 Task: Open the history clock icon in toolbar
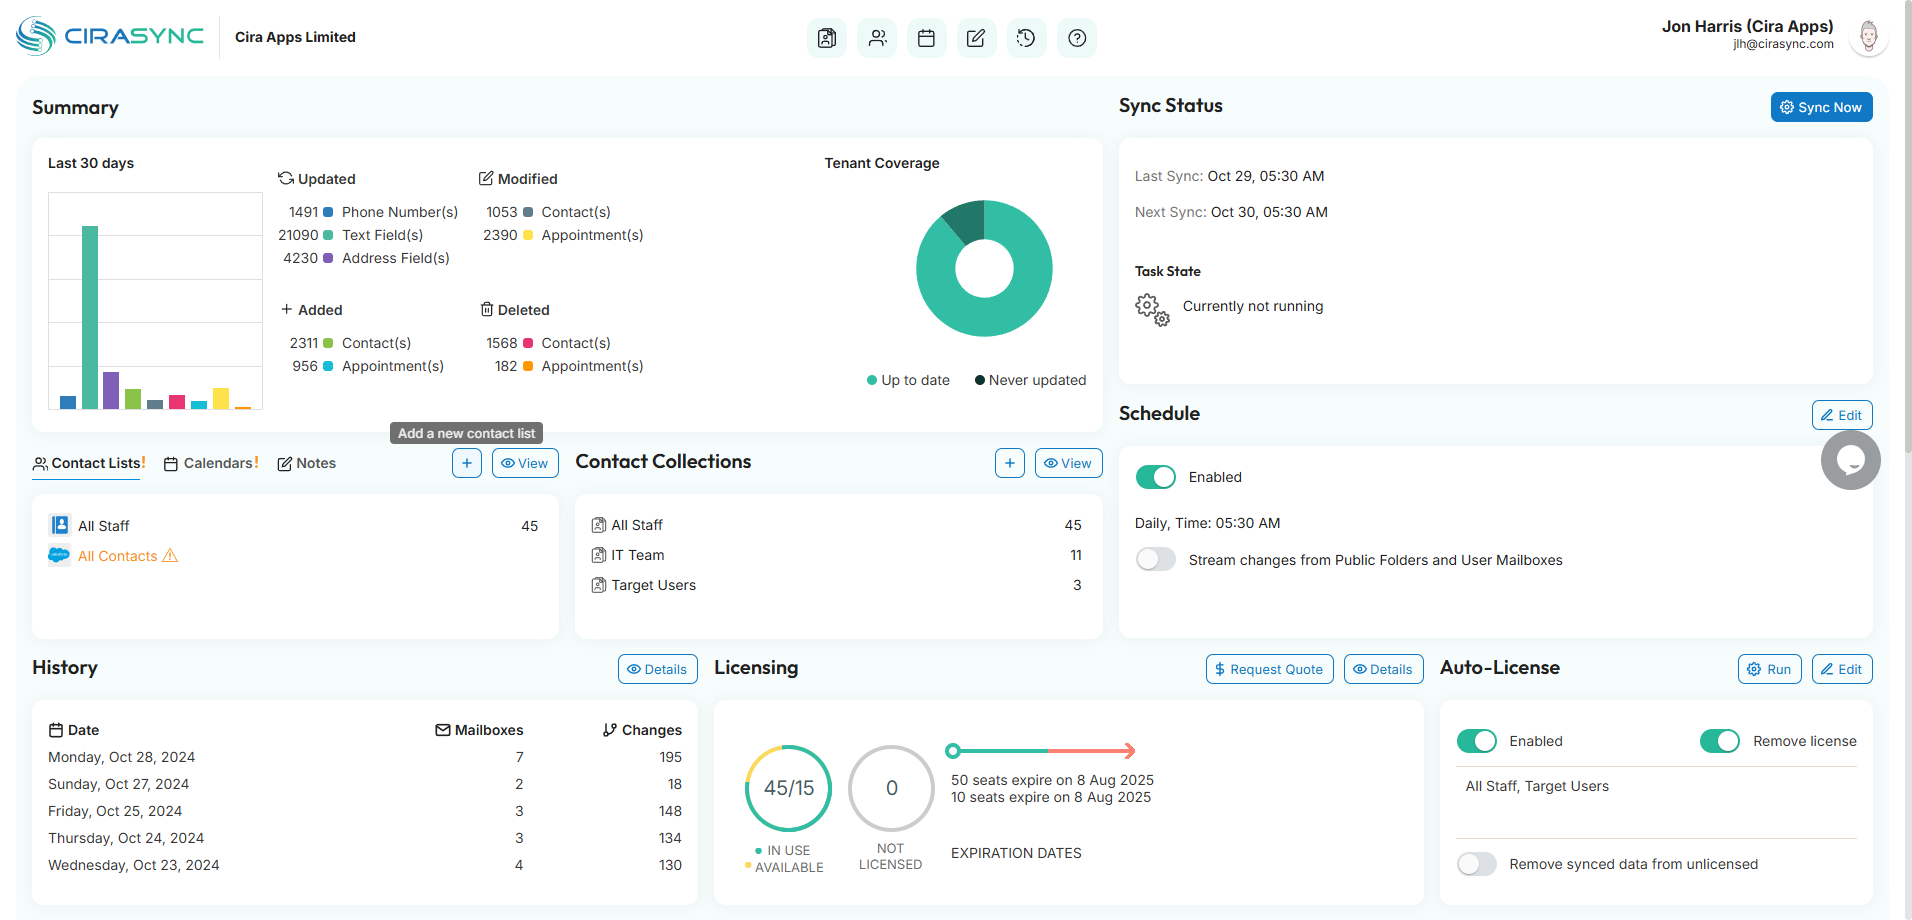coord(1026,38)
